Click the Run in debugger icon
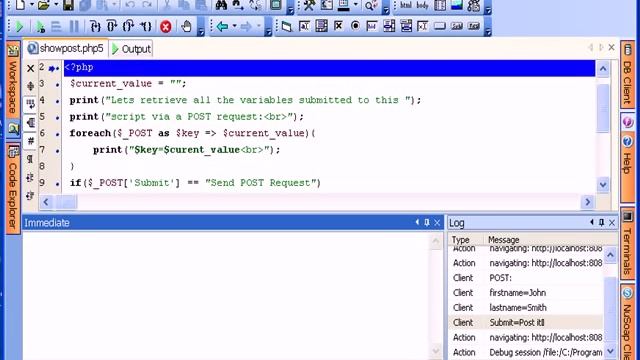Image resolution: width=640 pixels, height=360 pixels. click(x=40, y=27)
